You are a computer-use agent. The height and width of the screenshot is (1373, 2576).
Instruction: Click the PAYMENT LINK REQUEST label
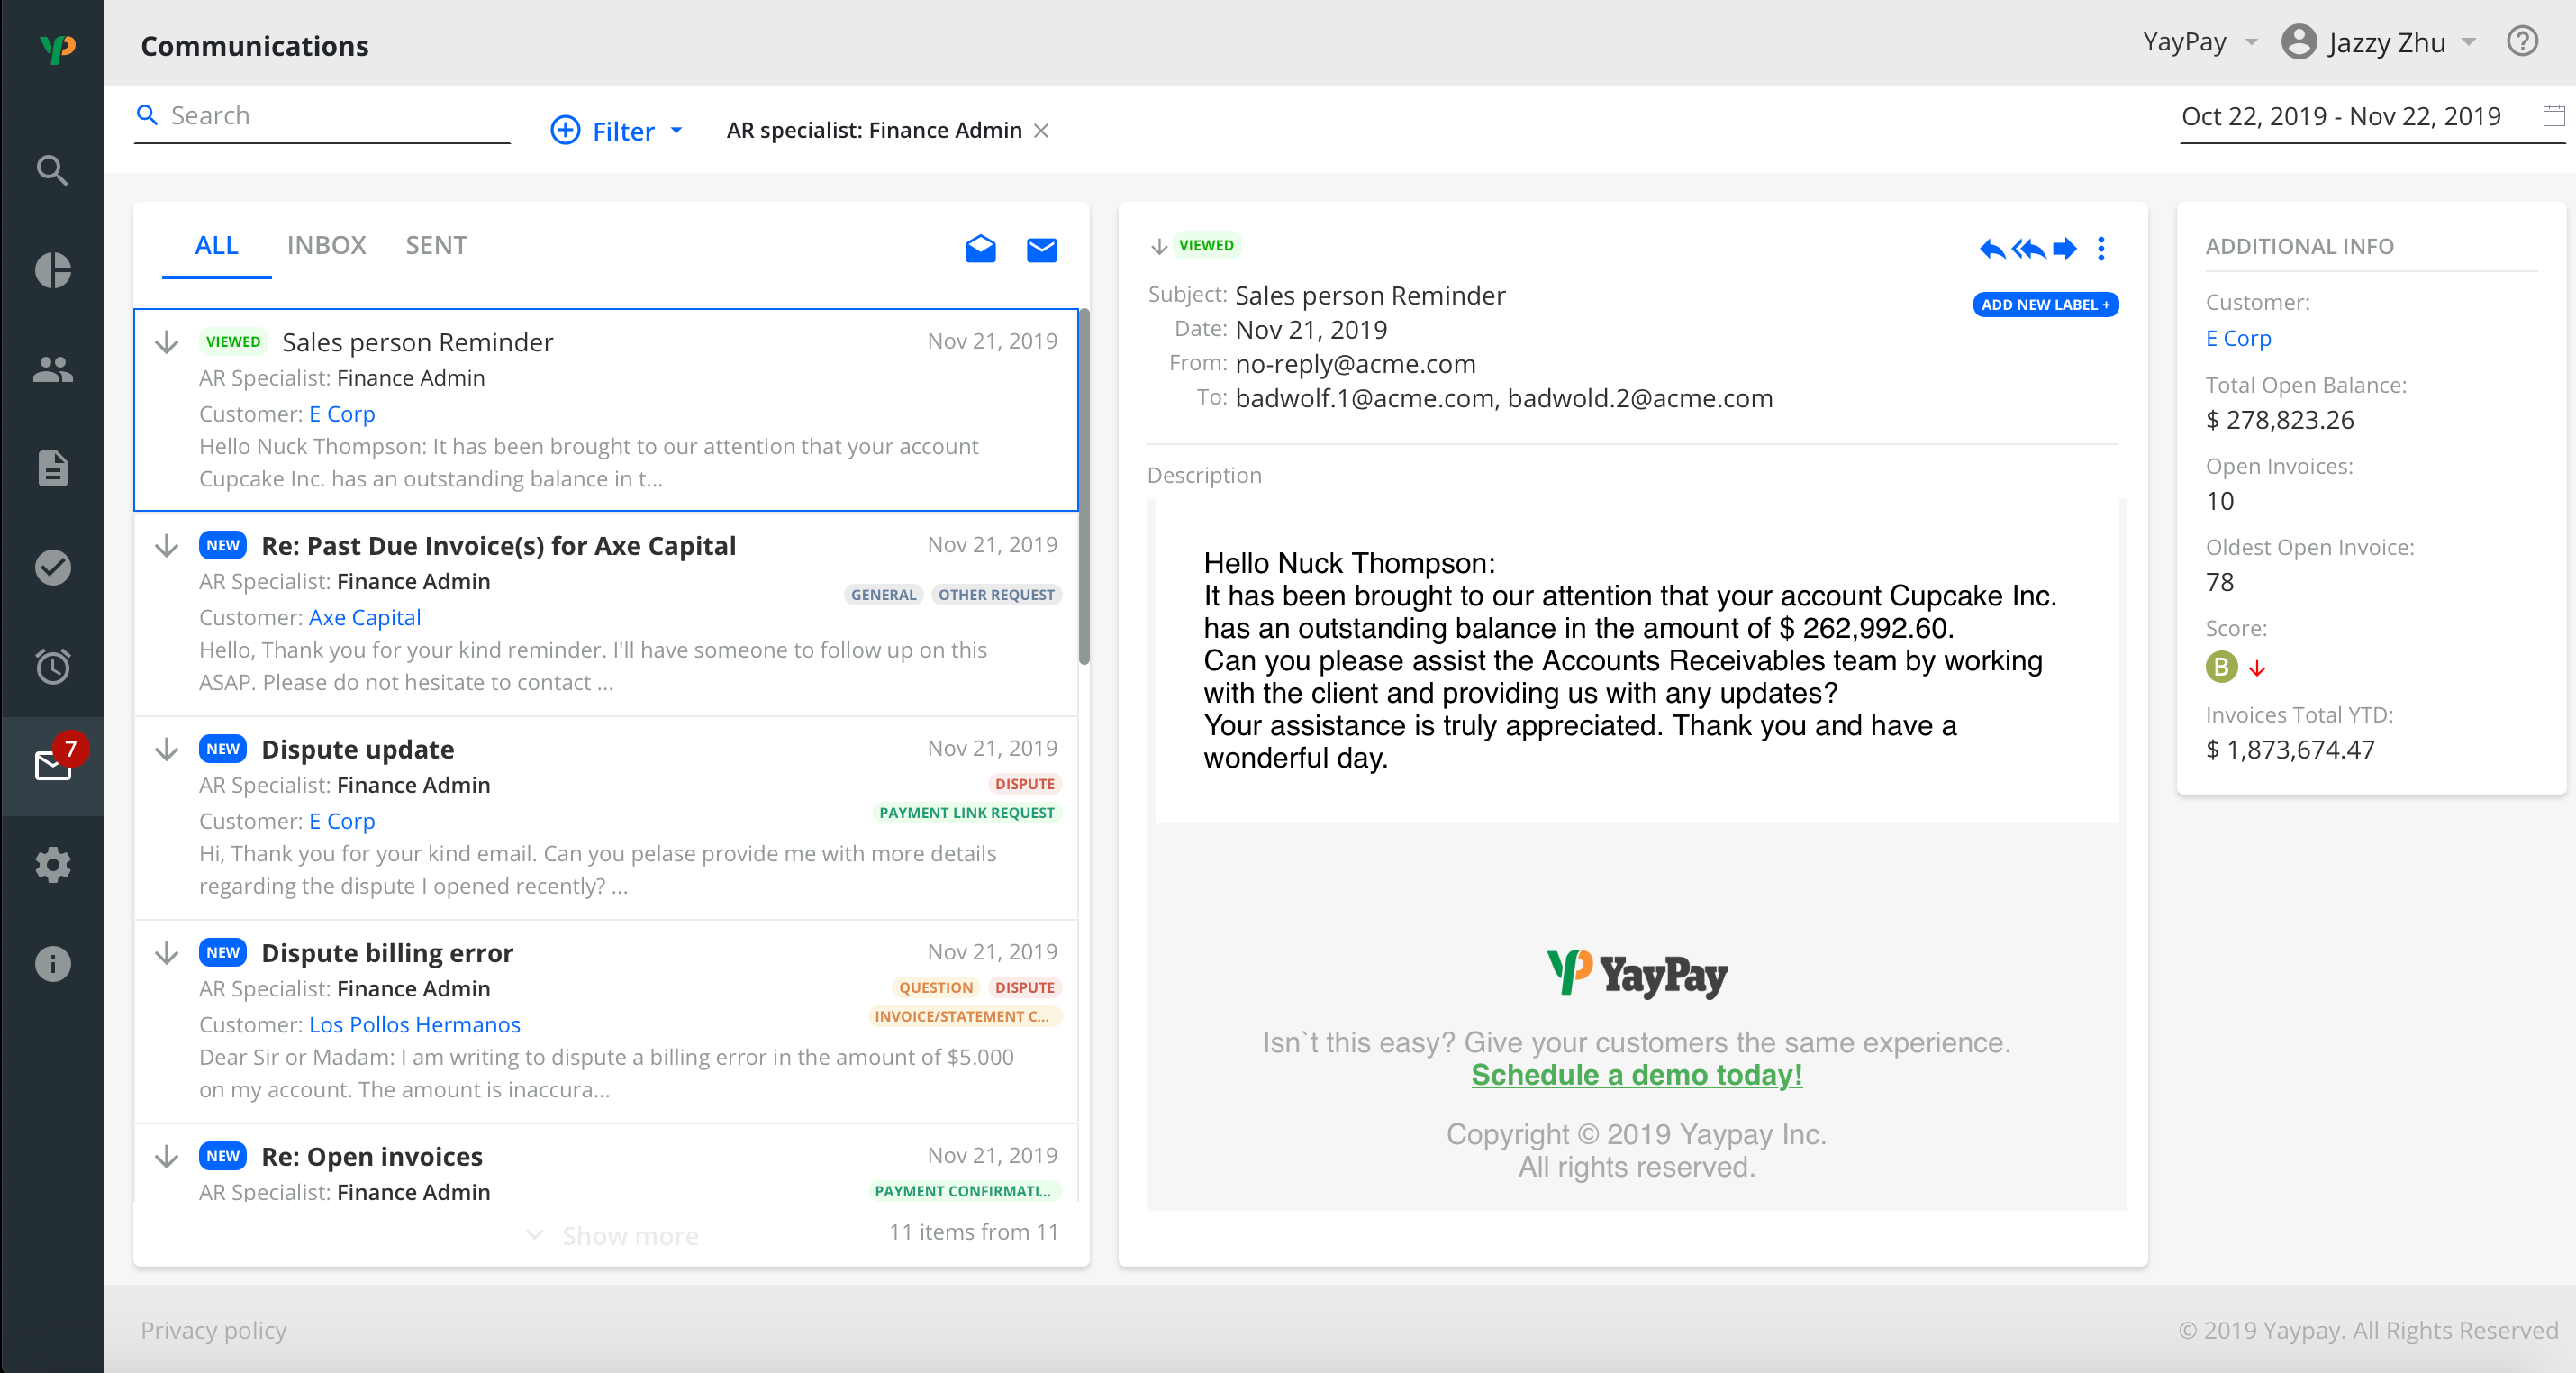coord(966,814)
